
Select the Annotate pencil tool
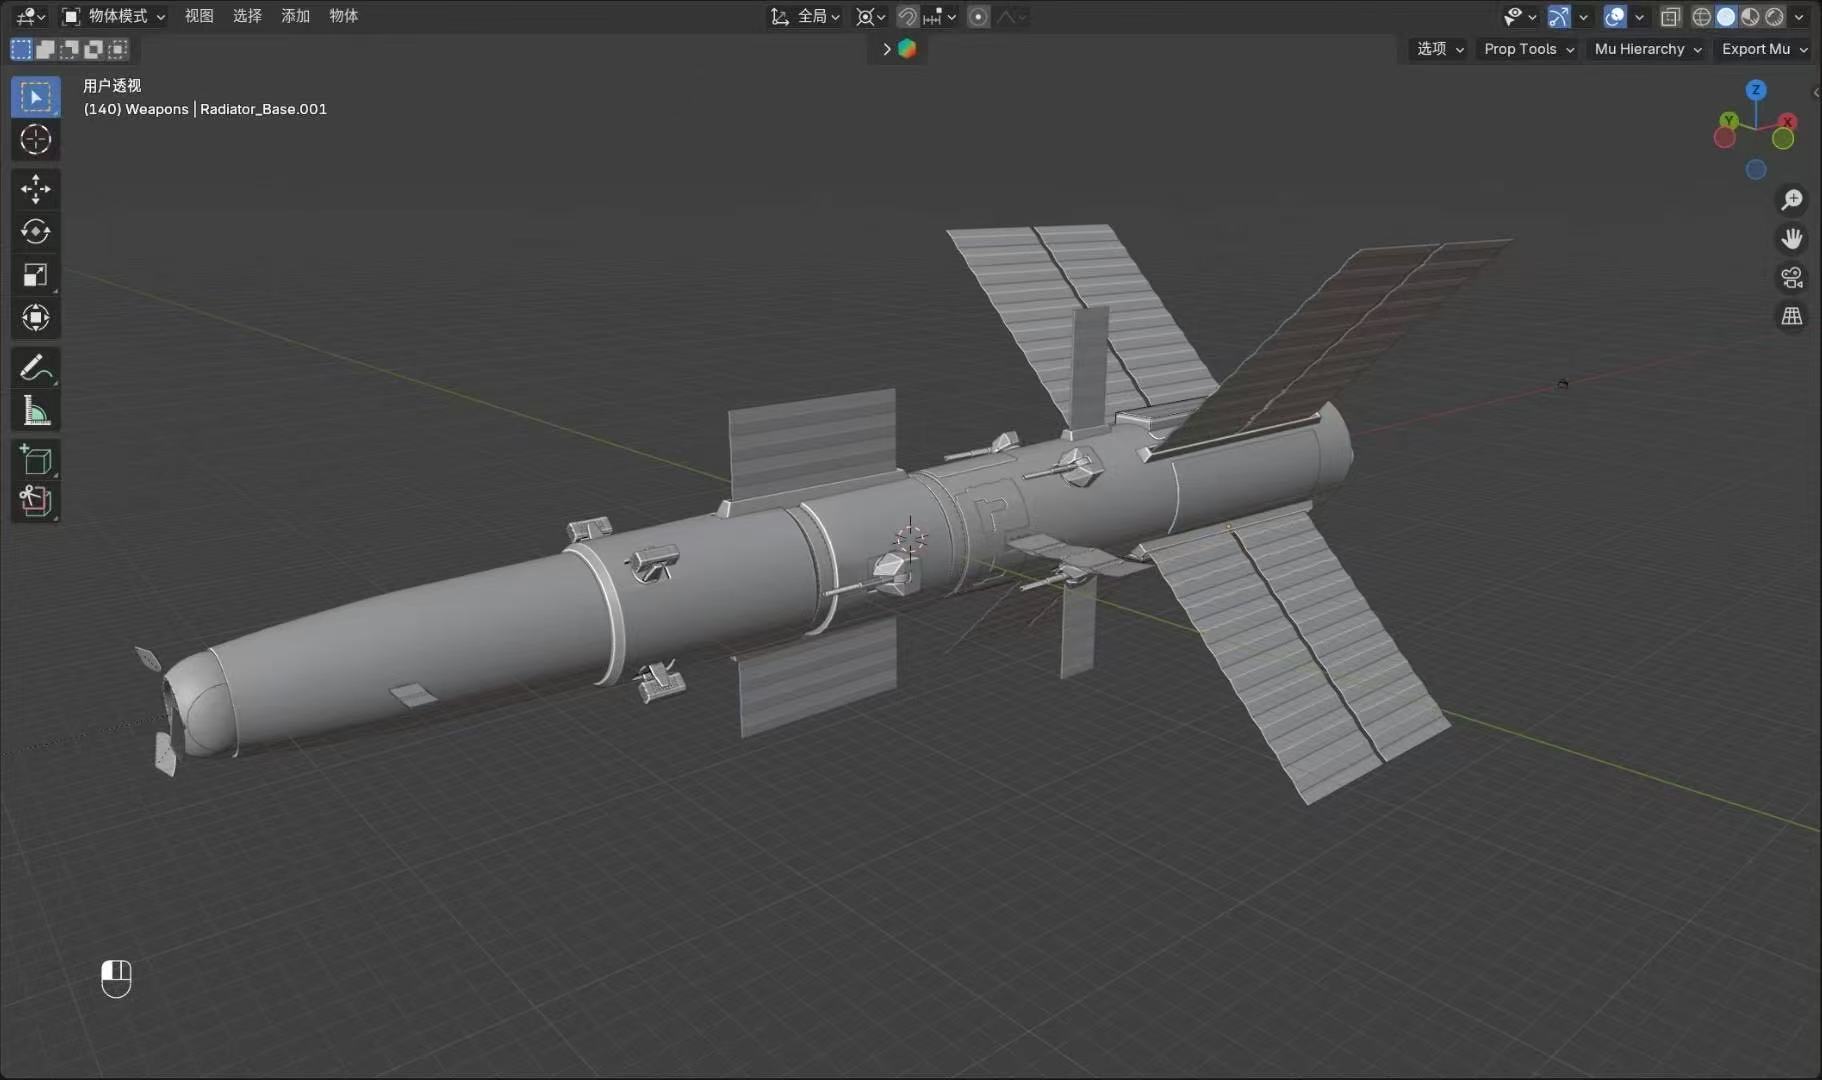(x=35, y=368)
